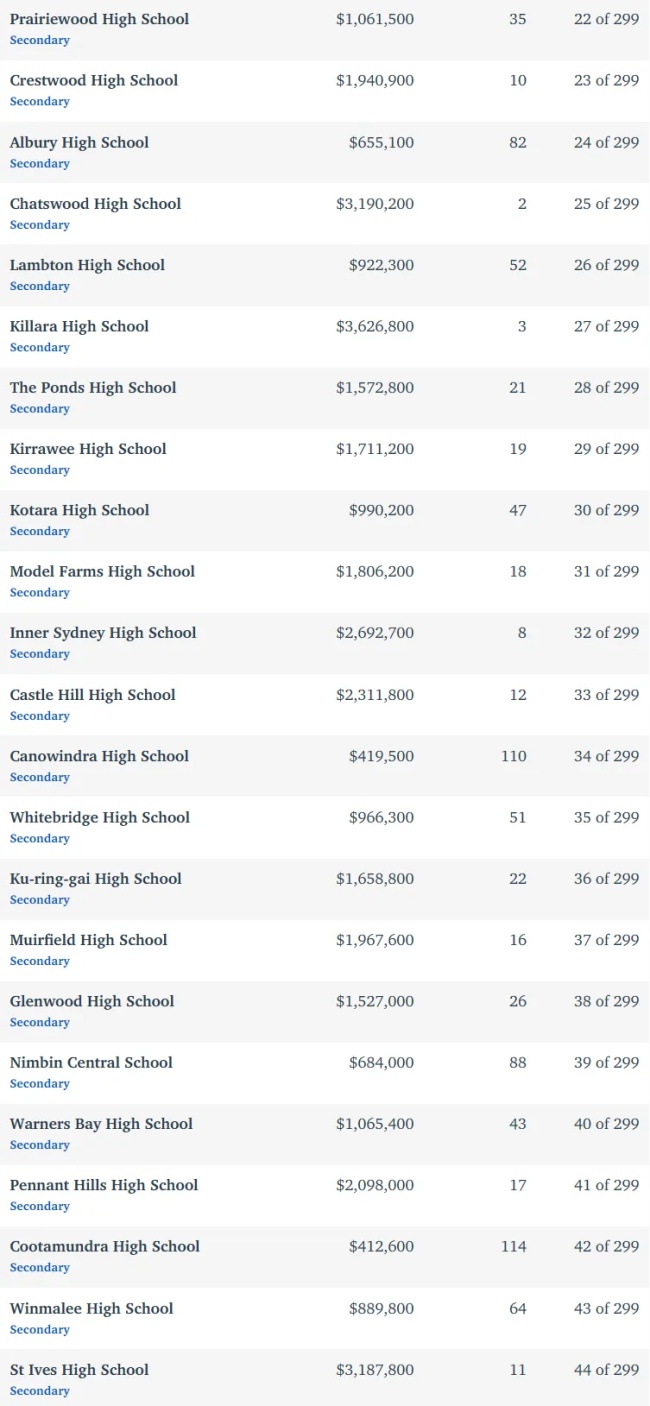Open the Model Farms High School link
This screenshot has width=650, height=1406.
click(102, 571)
